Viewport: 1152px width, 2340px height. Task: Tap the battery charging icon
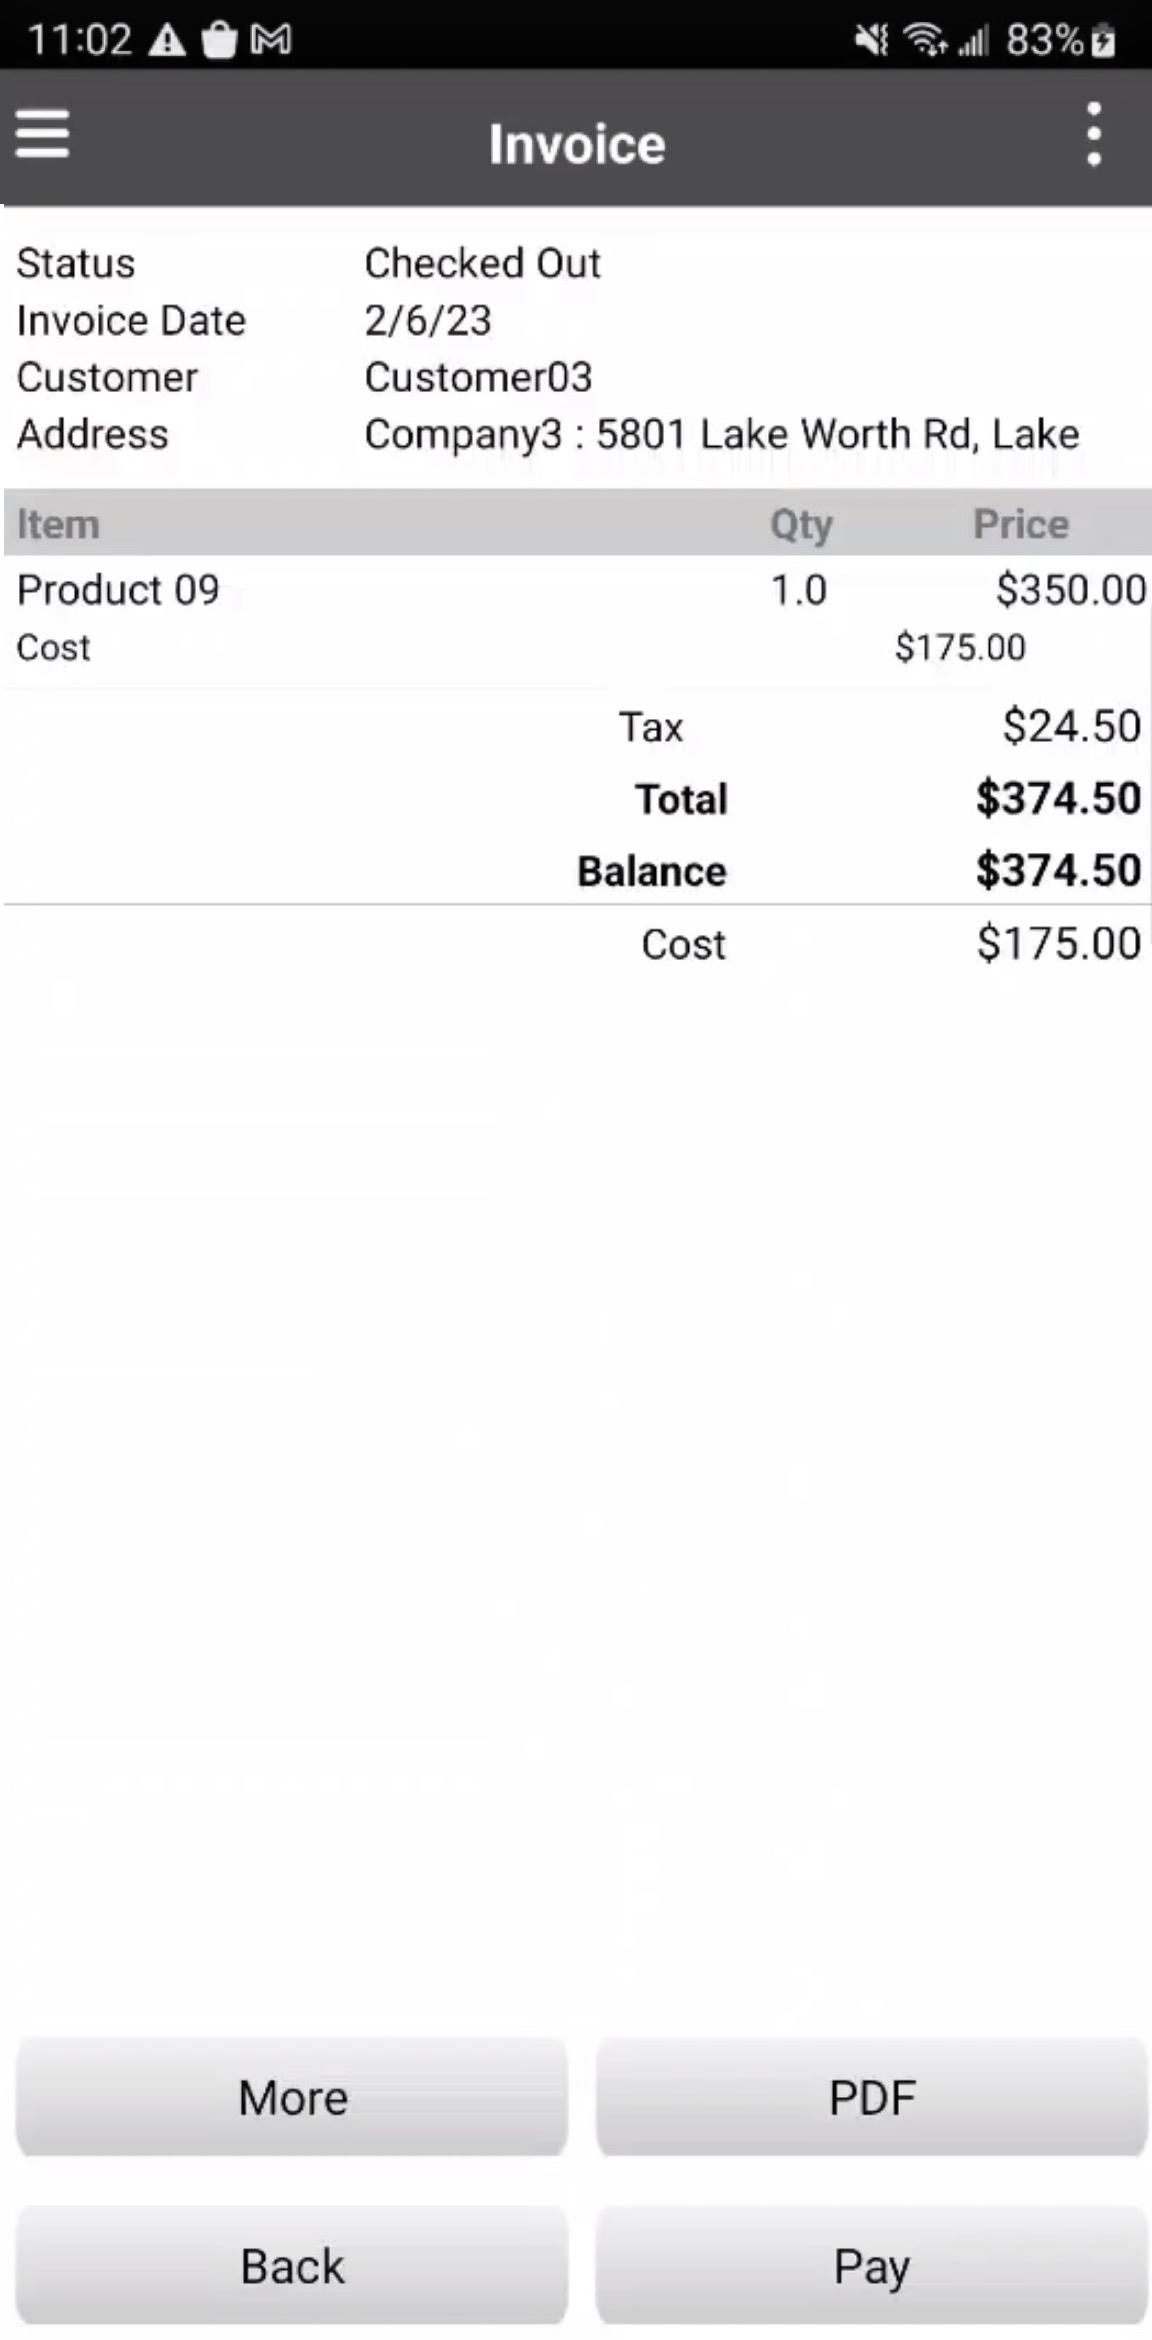pyautogui.click(x=1103, y=41)
